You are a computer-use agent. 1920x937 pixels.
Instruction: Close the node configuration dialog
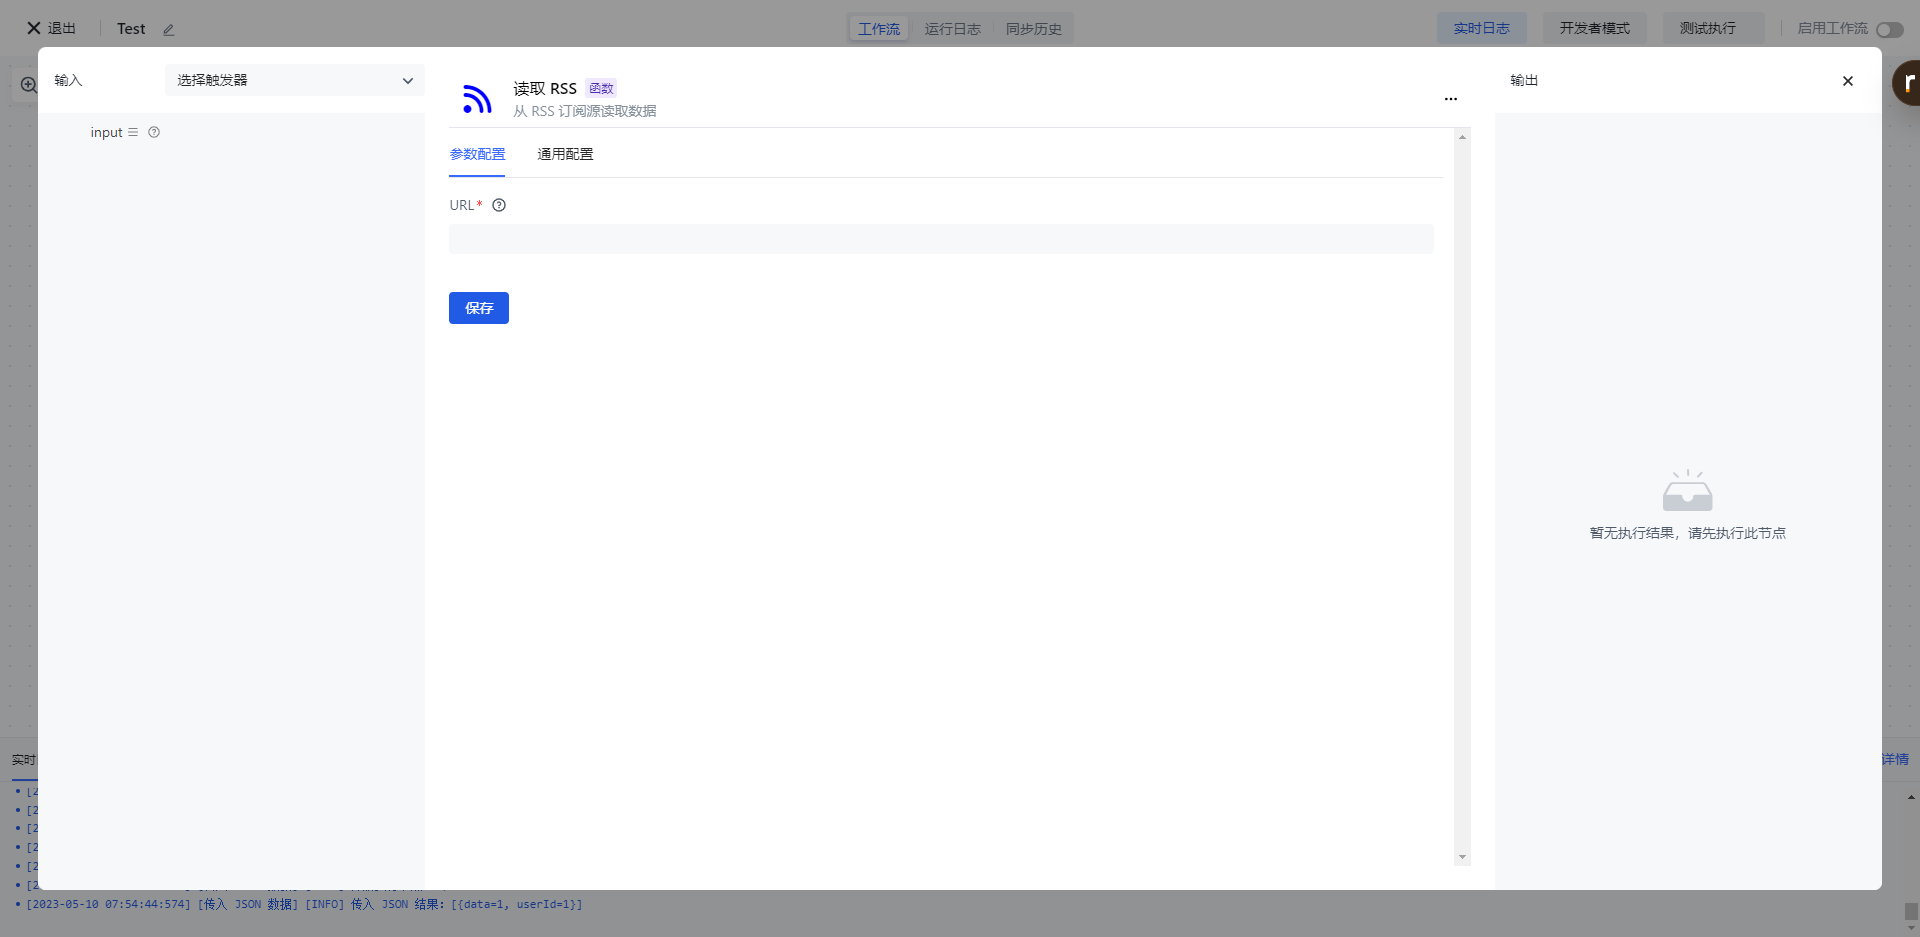point(1847,81)
